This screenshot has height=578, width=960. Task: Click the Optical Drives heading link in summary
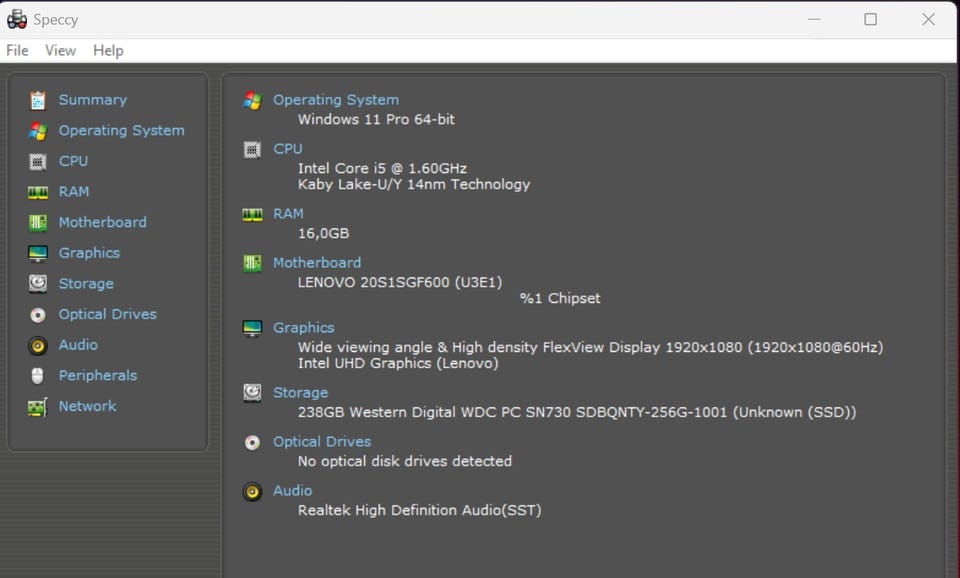pyautogui.click(x=322, y=441)
